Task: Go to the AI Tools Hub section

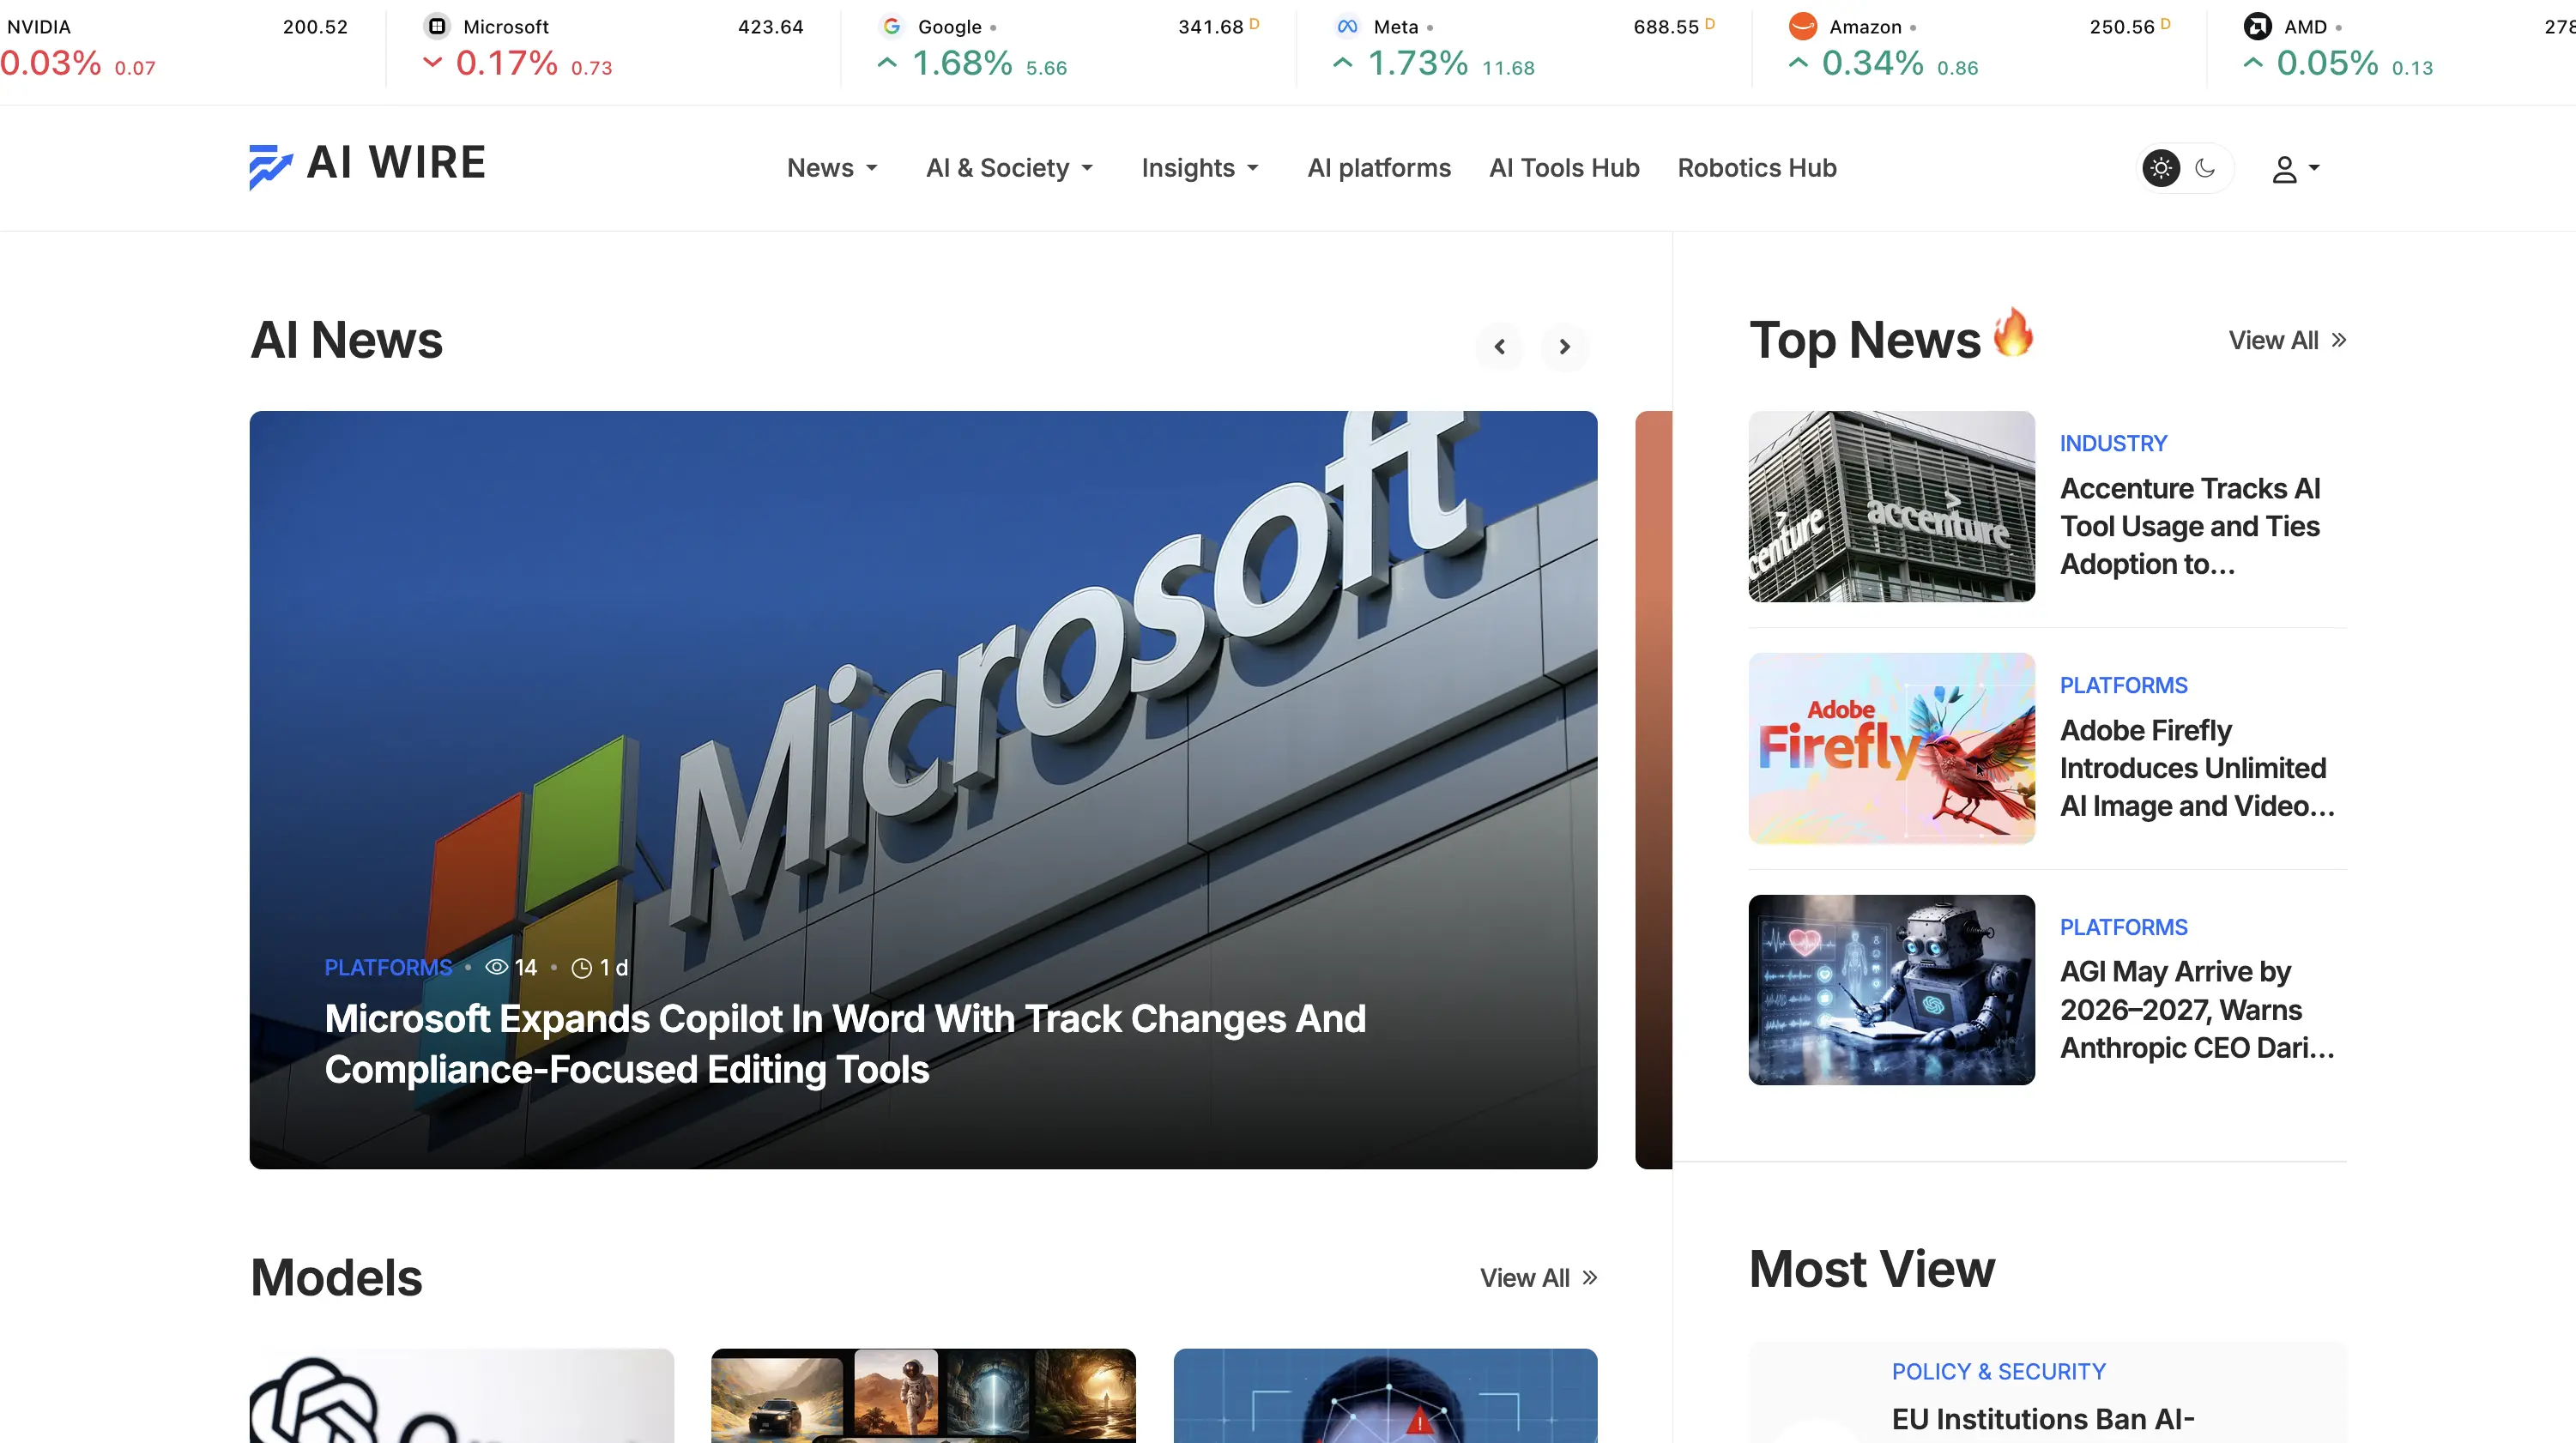Action: pyautogui.click(x=1564, y=168)
